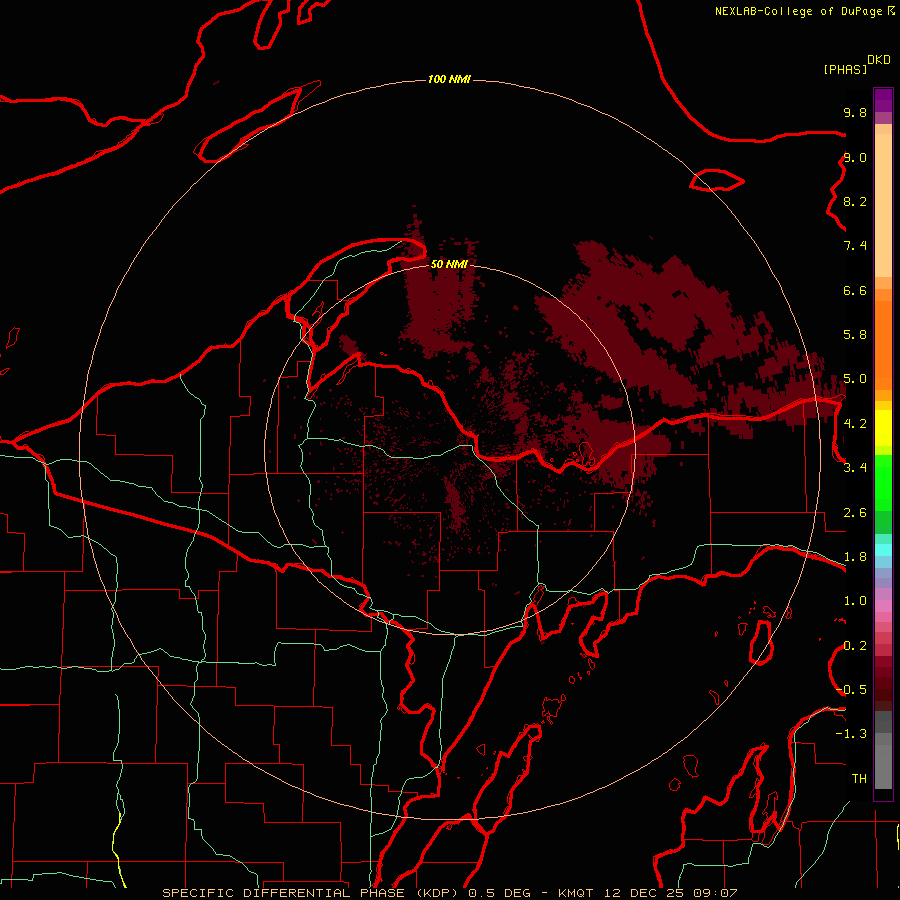Click the cyan band of the color bar
The image size is (900, 900).
[883, 550]
